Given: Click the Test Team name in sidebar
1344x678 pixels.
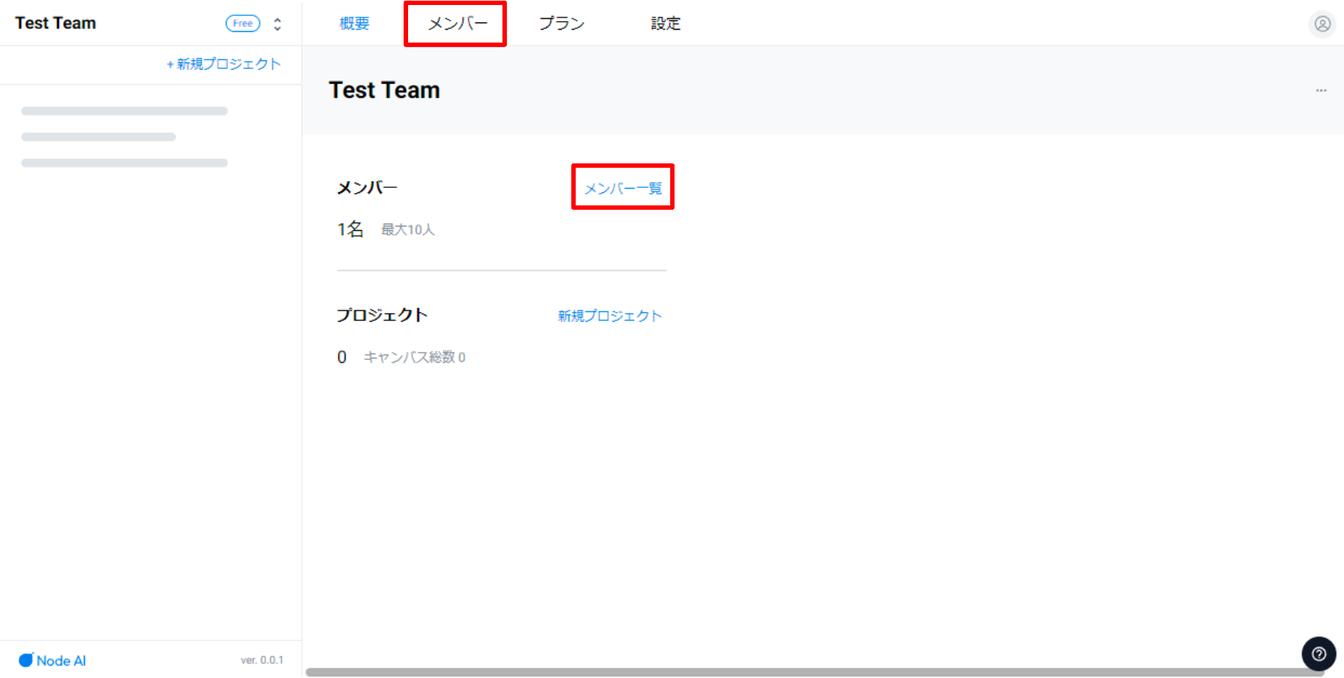Looking at the screenshot, I should (56, 23).
